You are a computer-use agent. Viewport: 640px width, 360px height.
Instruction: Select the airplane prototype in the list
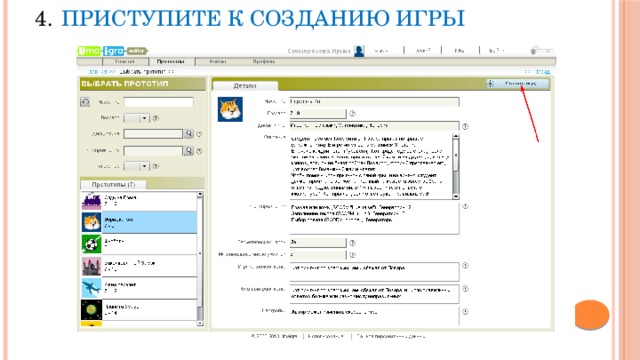pos(139,288)
